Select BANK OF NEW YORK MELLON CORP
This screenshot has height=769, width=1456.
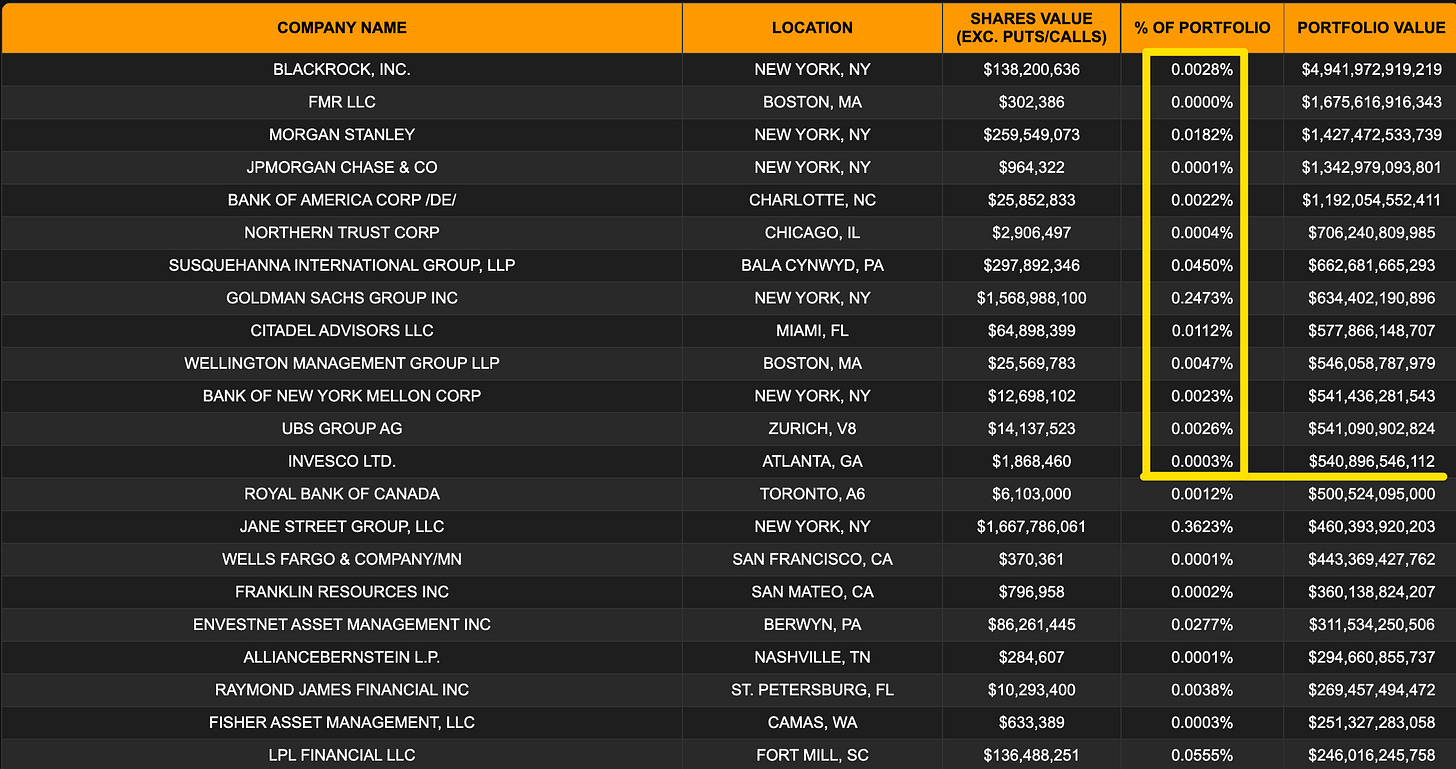pos(342,396)
